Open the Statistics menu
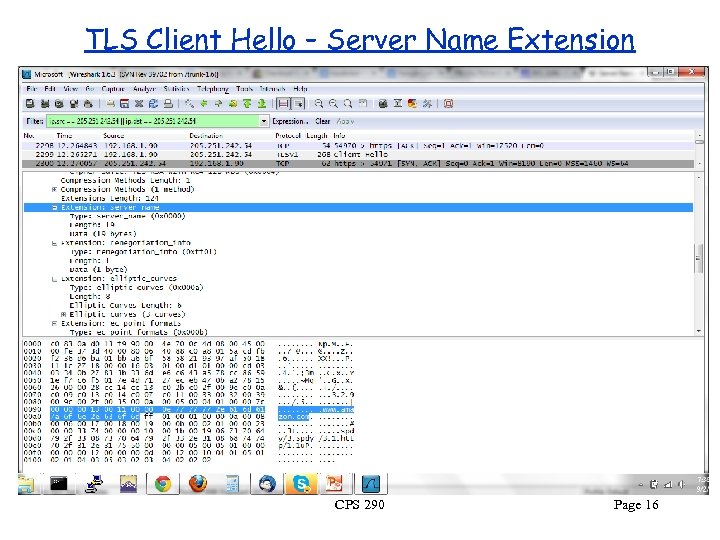 176,89
